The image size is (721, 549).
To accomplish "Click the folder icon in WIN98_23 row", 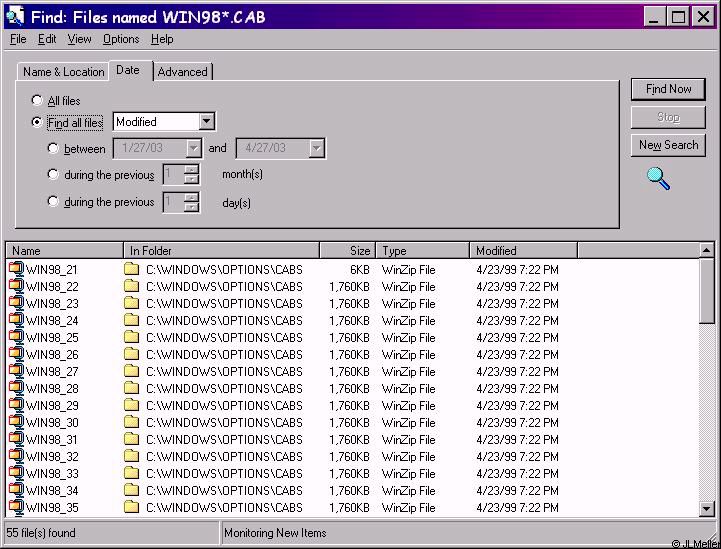I will point(131,303).
